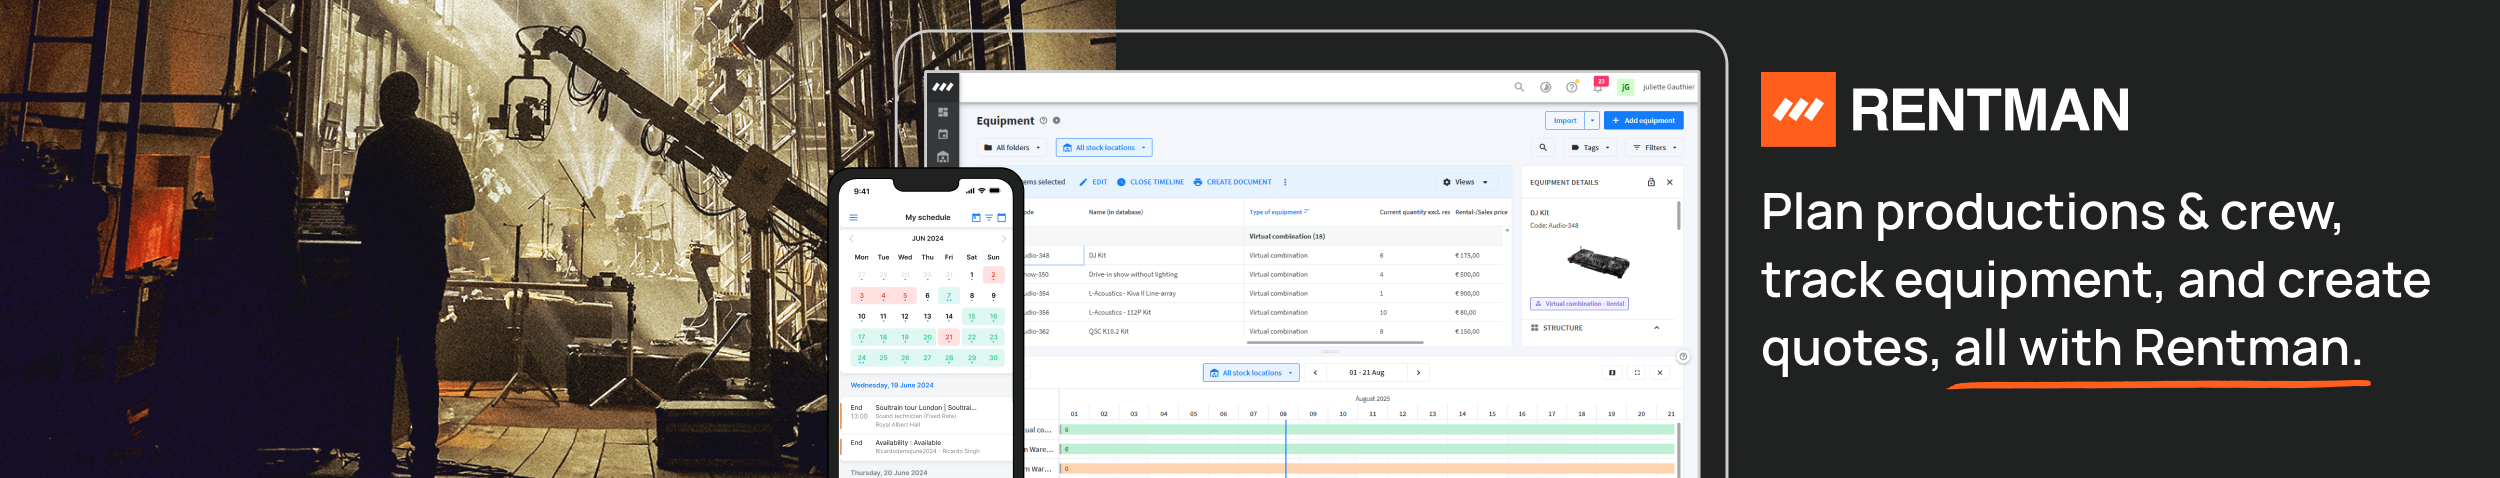
Task: Click the 01 - 21 Aug date range
Action: (1366, 372)
